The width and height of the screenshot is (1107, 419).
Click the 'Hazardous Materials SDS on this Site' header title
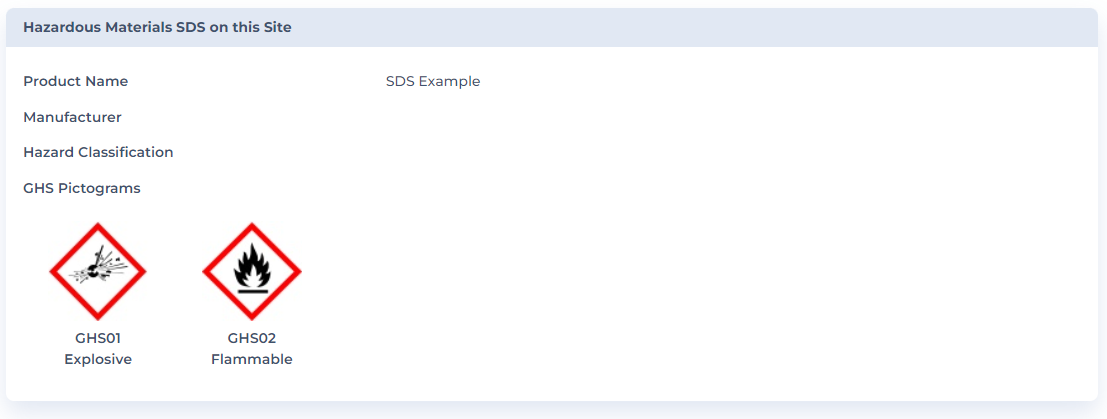[157, 27]
